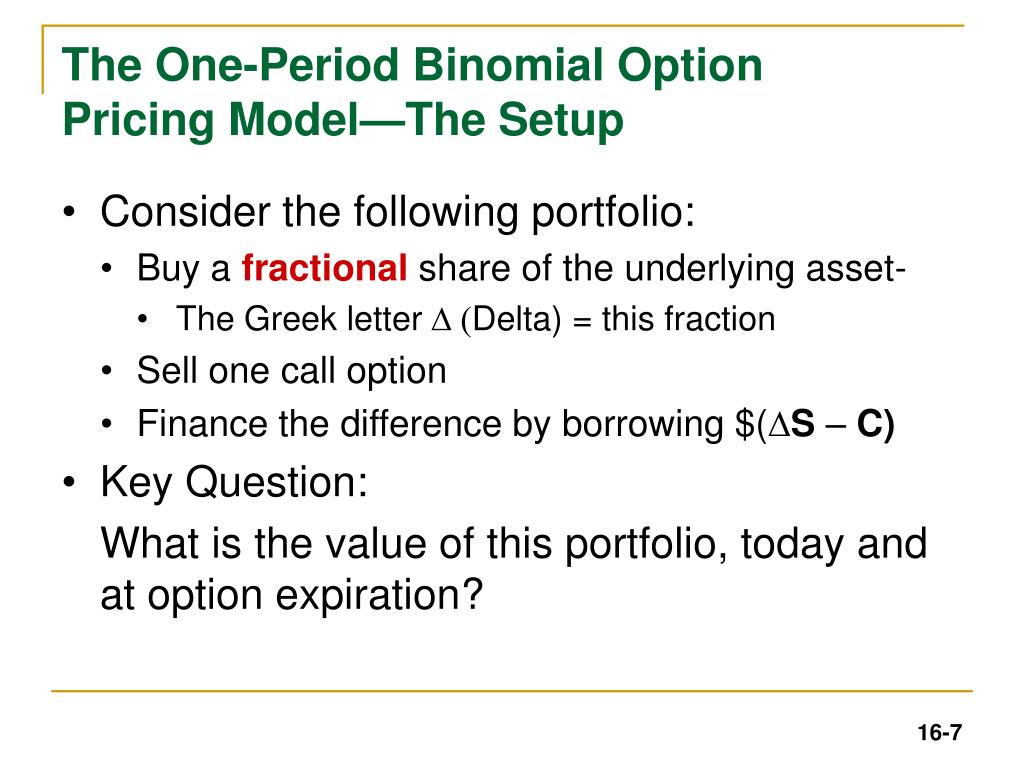Click the word 'borrowing' in the finance bullet

[x=643, y=424]
